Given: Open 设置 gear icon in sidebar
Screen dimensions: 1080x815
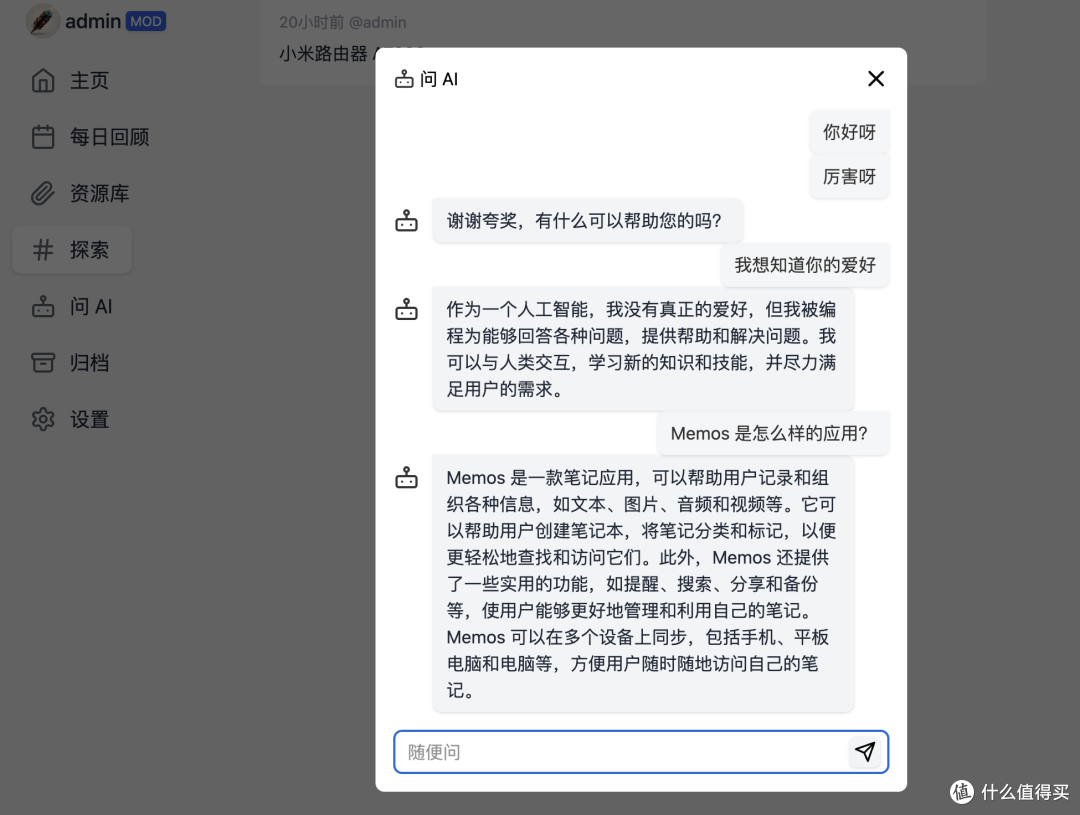Looking at the screenshot, I should click(43, 420).
